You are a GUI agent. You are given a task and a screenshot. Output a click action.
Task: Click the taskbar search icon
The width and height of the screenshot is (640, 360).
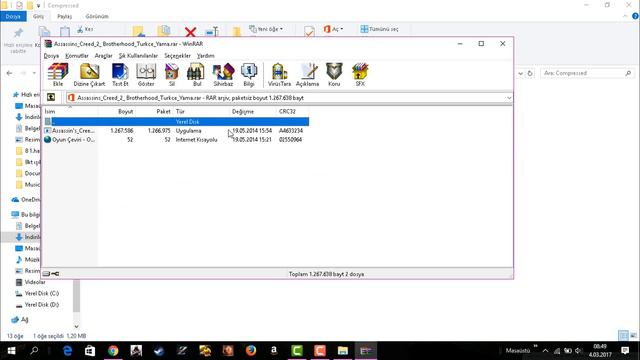click(34, 351)
